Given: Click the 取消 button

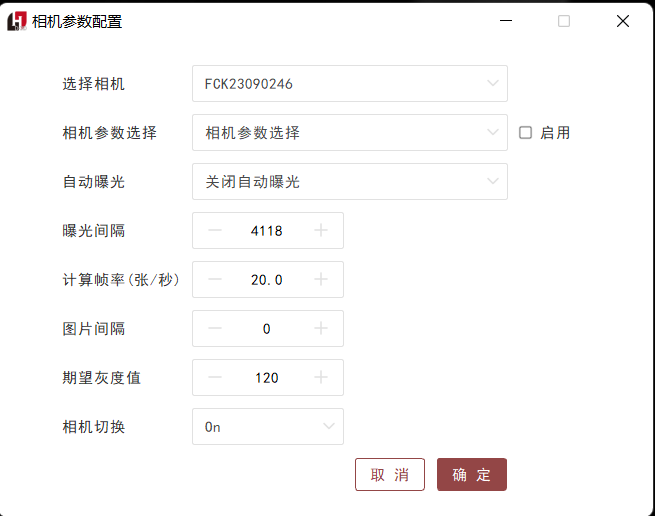Looking at the screenshot, I should 390,475.
